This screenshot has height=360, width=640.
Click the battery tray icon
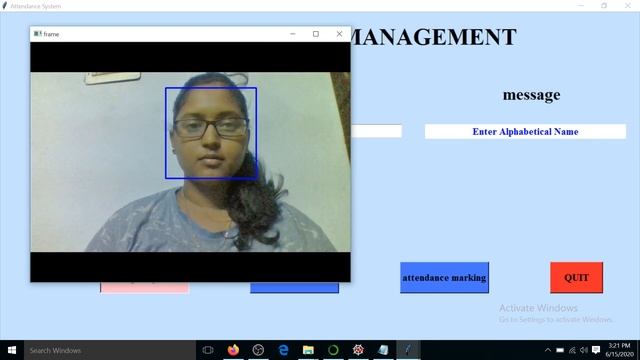[560, 350]
